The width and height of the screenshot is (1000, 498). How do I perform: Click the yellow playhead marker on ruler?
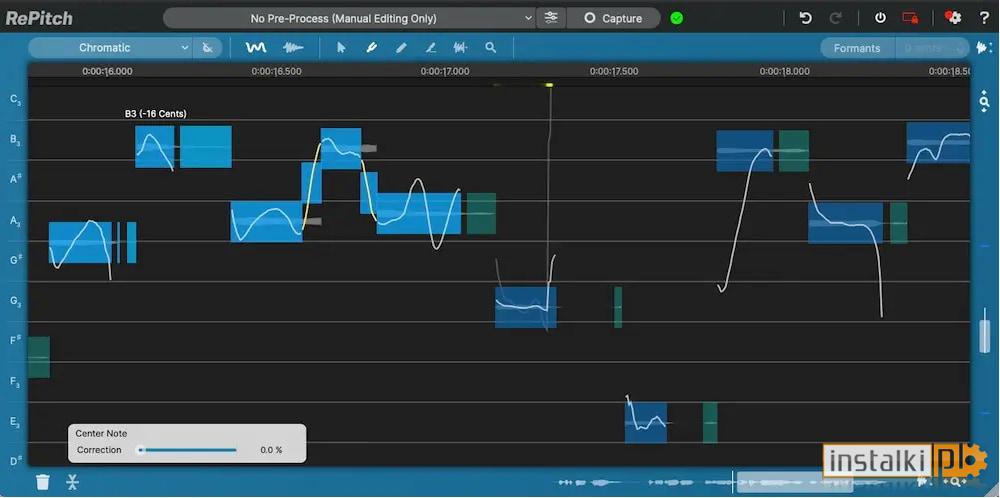pos(549,85)
